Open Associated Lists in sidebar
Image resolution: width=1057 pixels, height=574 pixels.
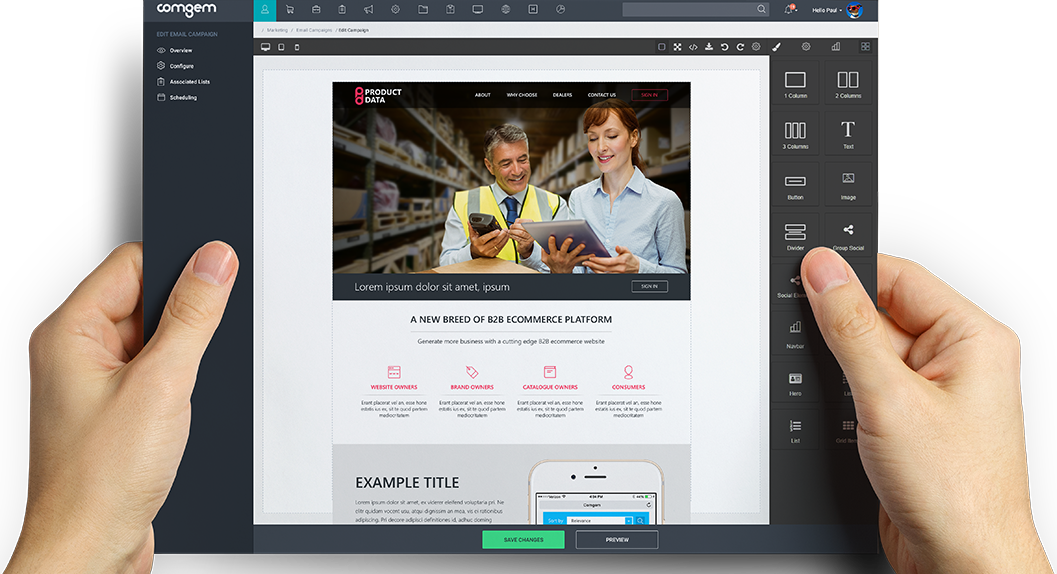pos(183,82)
